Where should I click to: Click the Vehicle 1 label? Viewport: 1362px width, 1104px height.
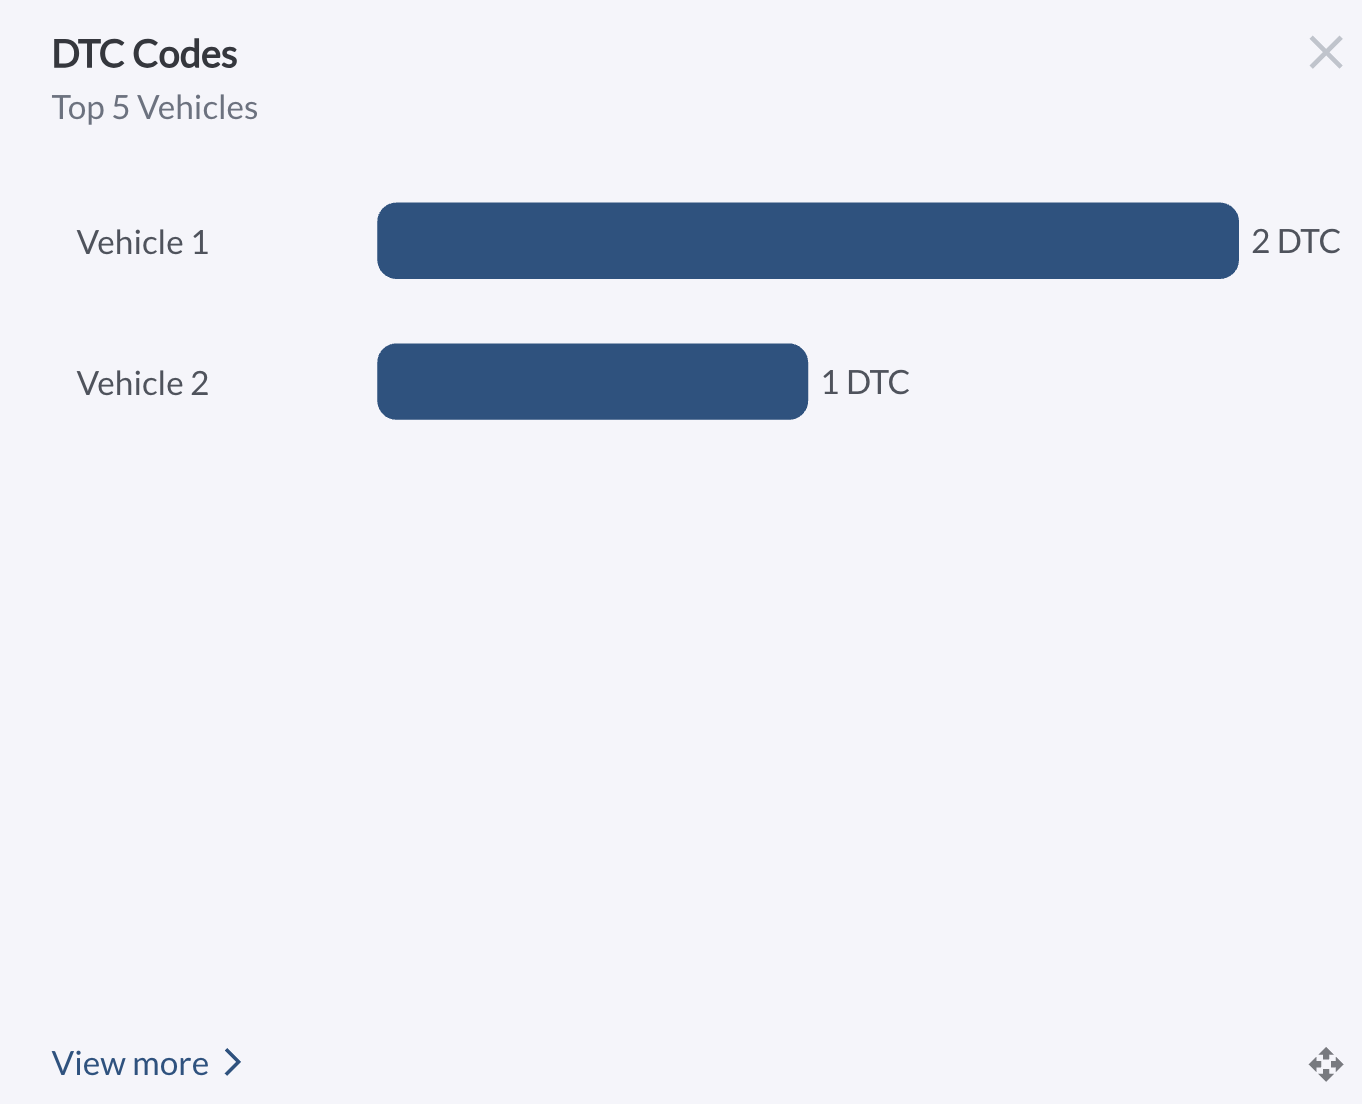(143, 243)
